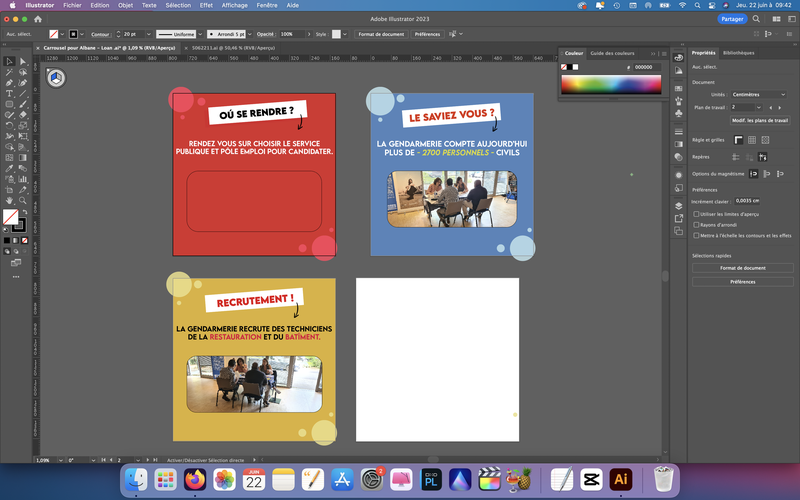The height and width of the screenshot is (500, 800).
Task: Select the Direct Selection tool
Action: pos(23,61)
